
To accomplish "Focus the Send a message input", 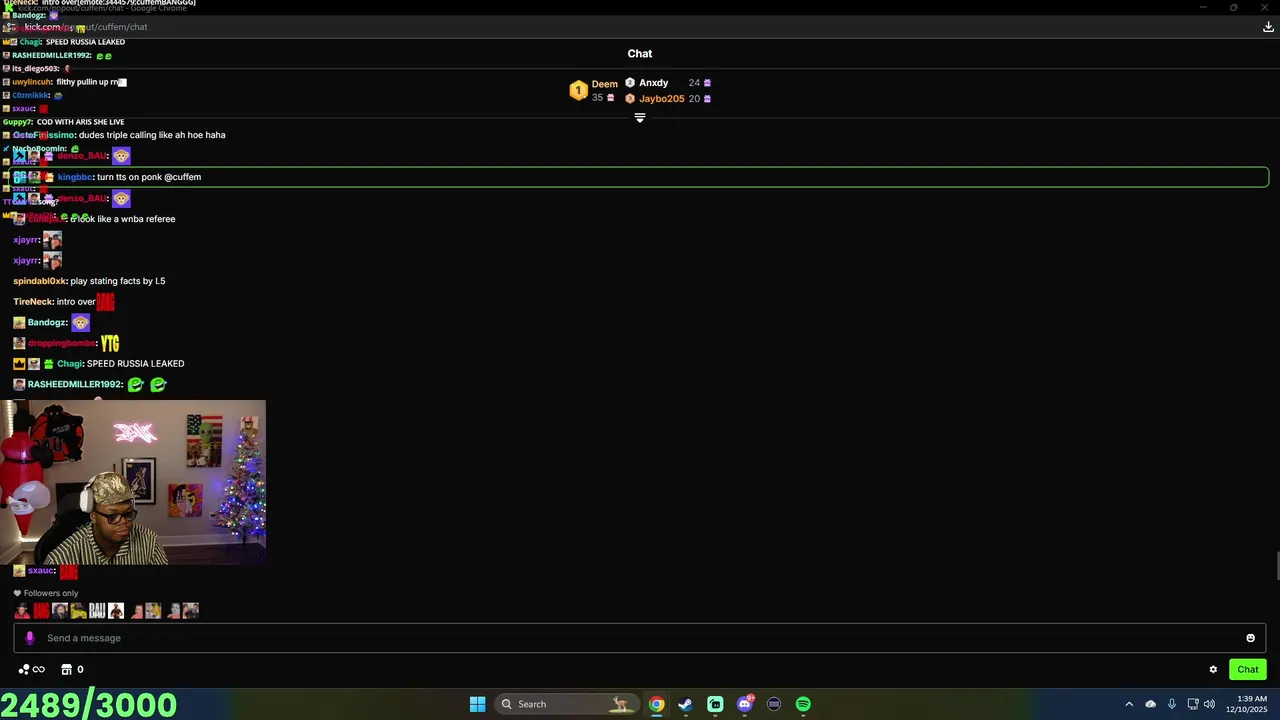I will pyautogui.click(x=640, y=638).
